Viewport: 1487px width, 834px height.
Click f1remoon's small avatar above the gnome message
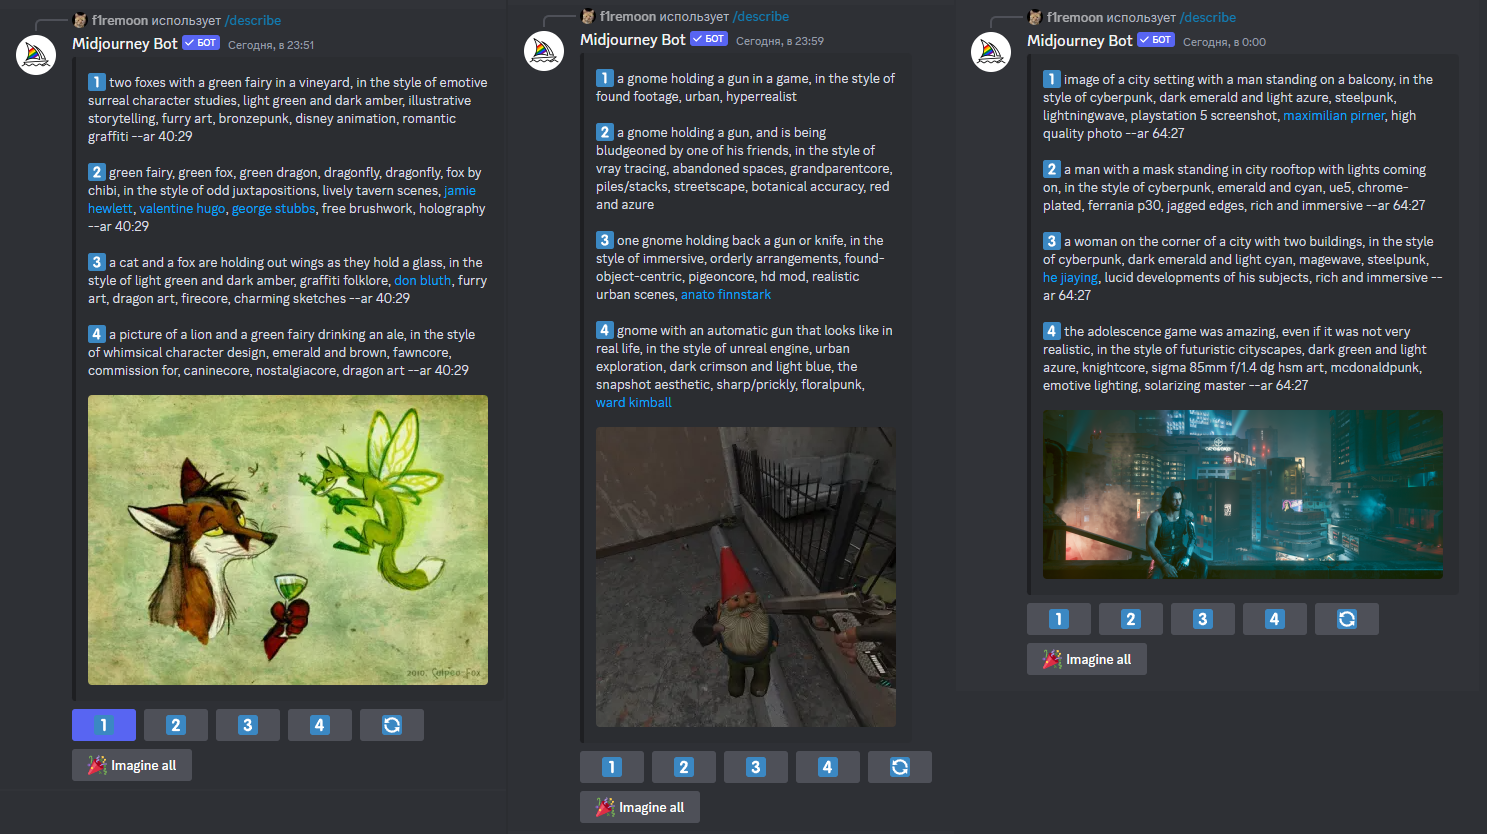pos(588,16)
